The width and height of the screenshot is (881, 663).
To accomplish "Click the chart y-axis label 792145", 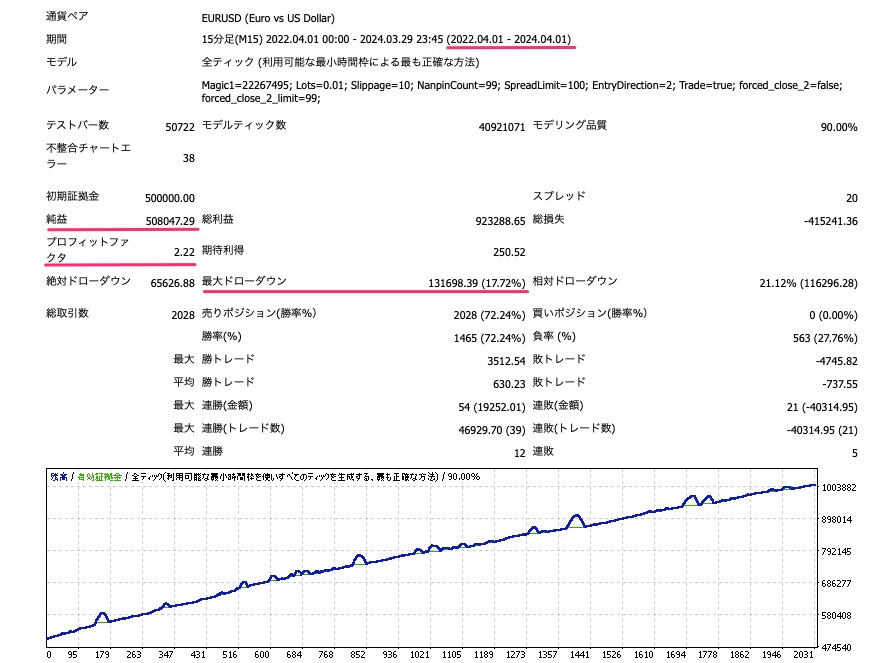I will (x=837, y=551).
